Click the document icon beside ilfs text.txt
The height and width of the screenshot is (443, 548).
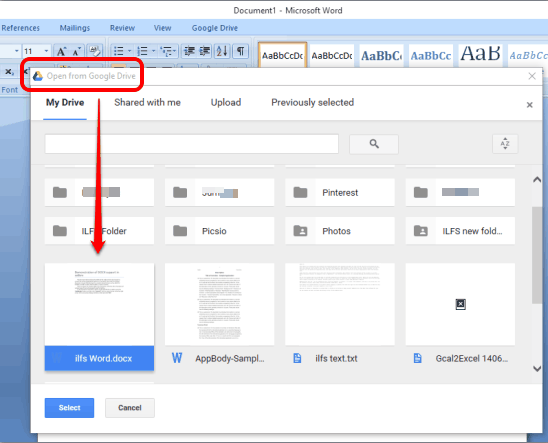pyautogui.click(x=297, y=358)
